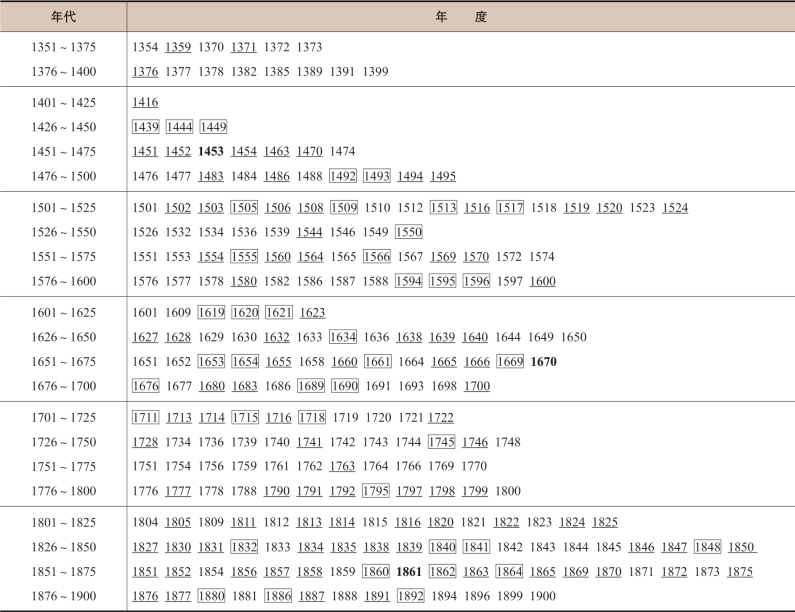This screenshot has width=795, height=612.
Task: Click the boxed year 1892
Action: [x=411, y=596]
